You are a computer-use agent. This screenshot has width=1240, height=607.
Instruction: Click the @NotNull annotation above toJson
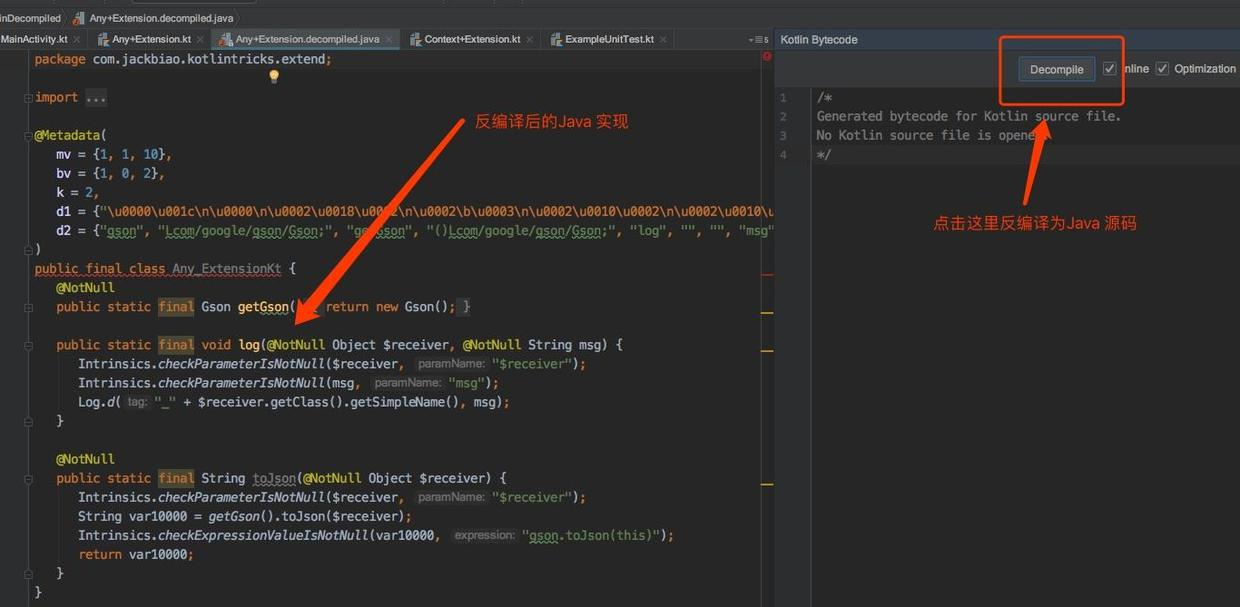(85, 460)
